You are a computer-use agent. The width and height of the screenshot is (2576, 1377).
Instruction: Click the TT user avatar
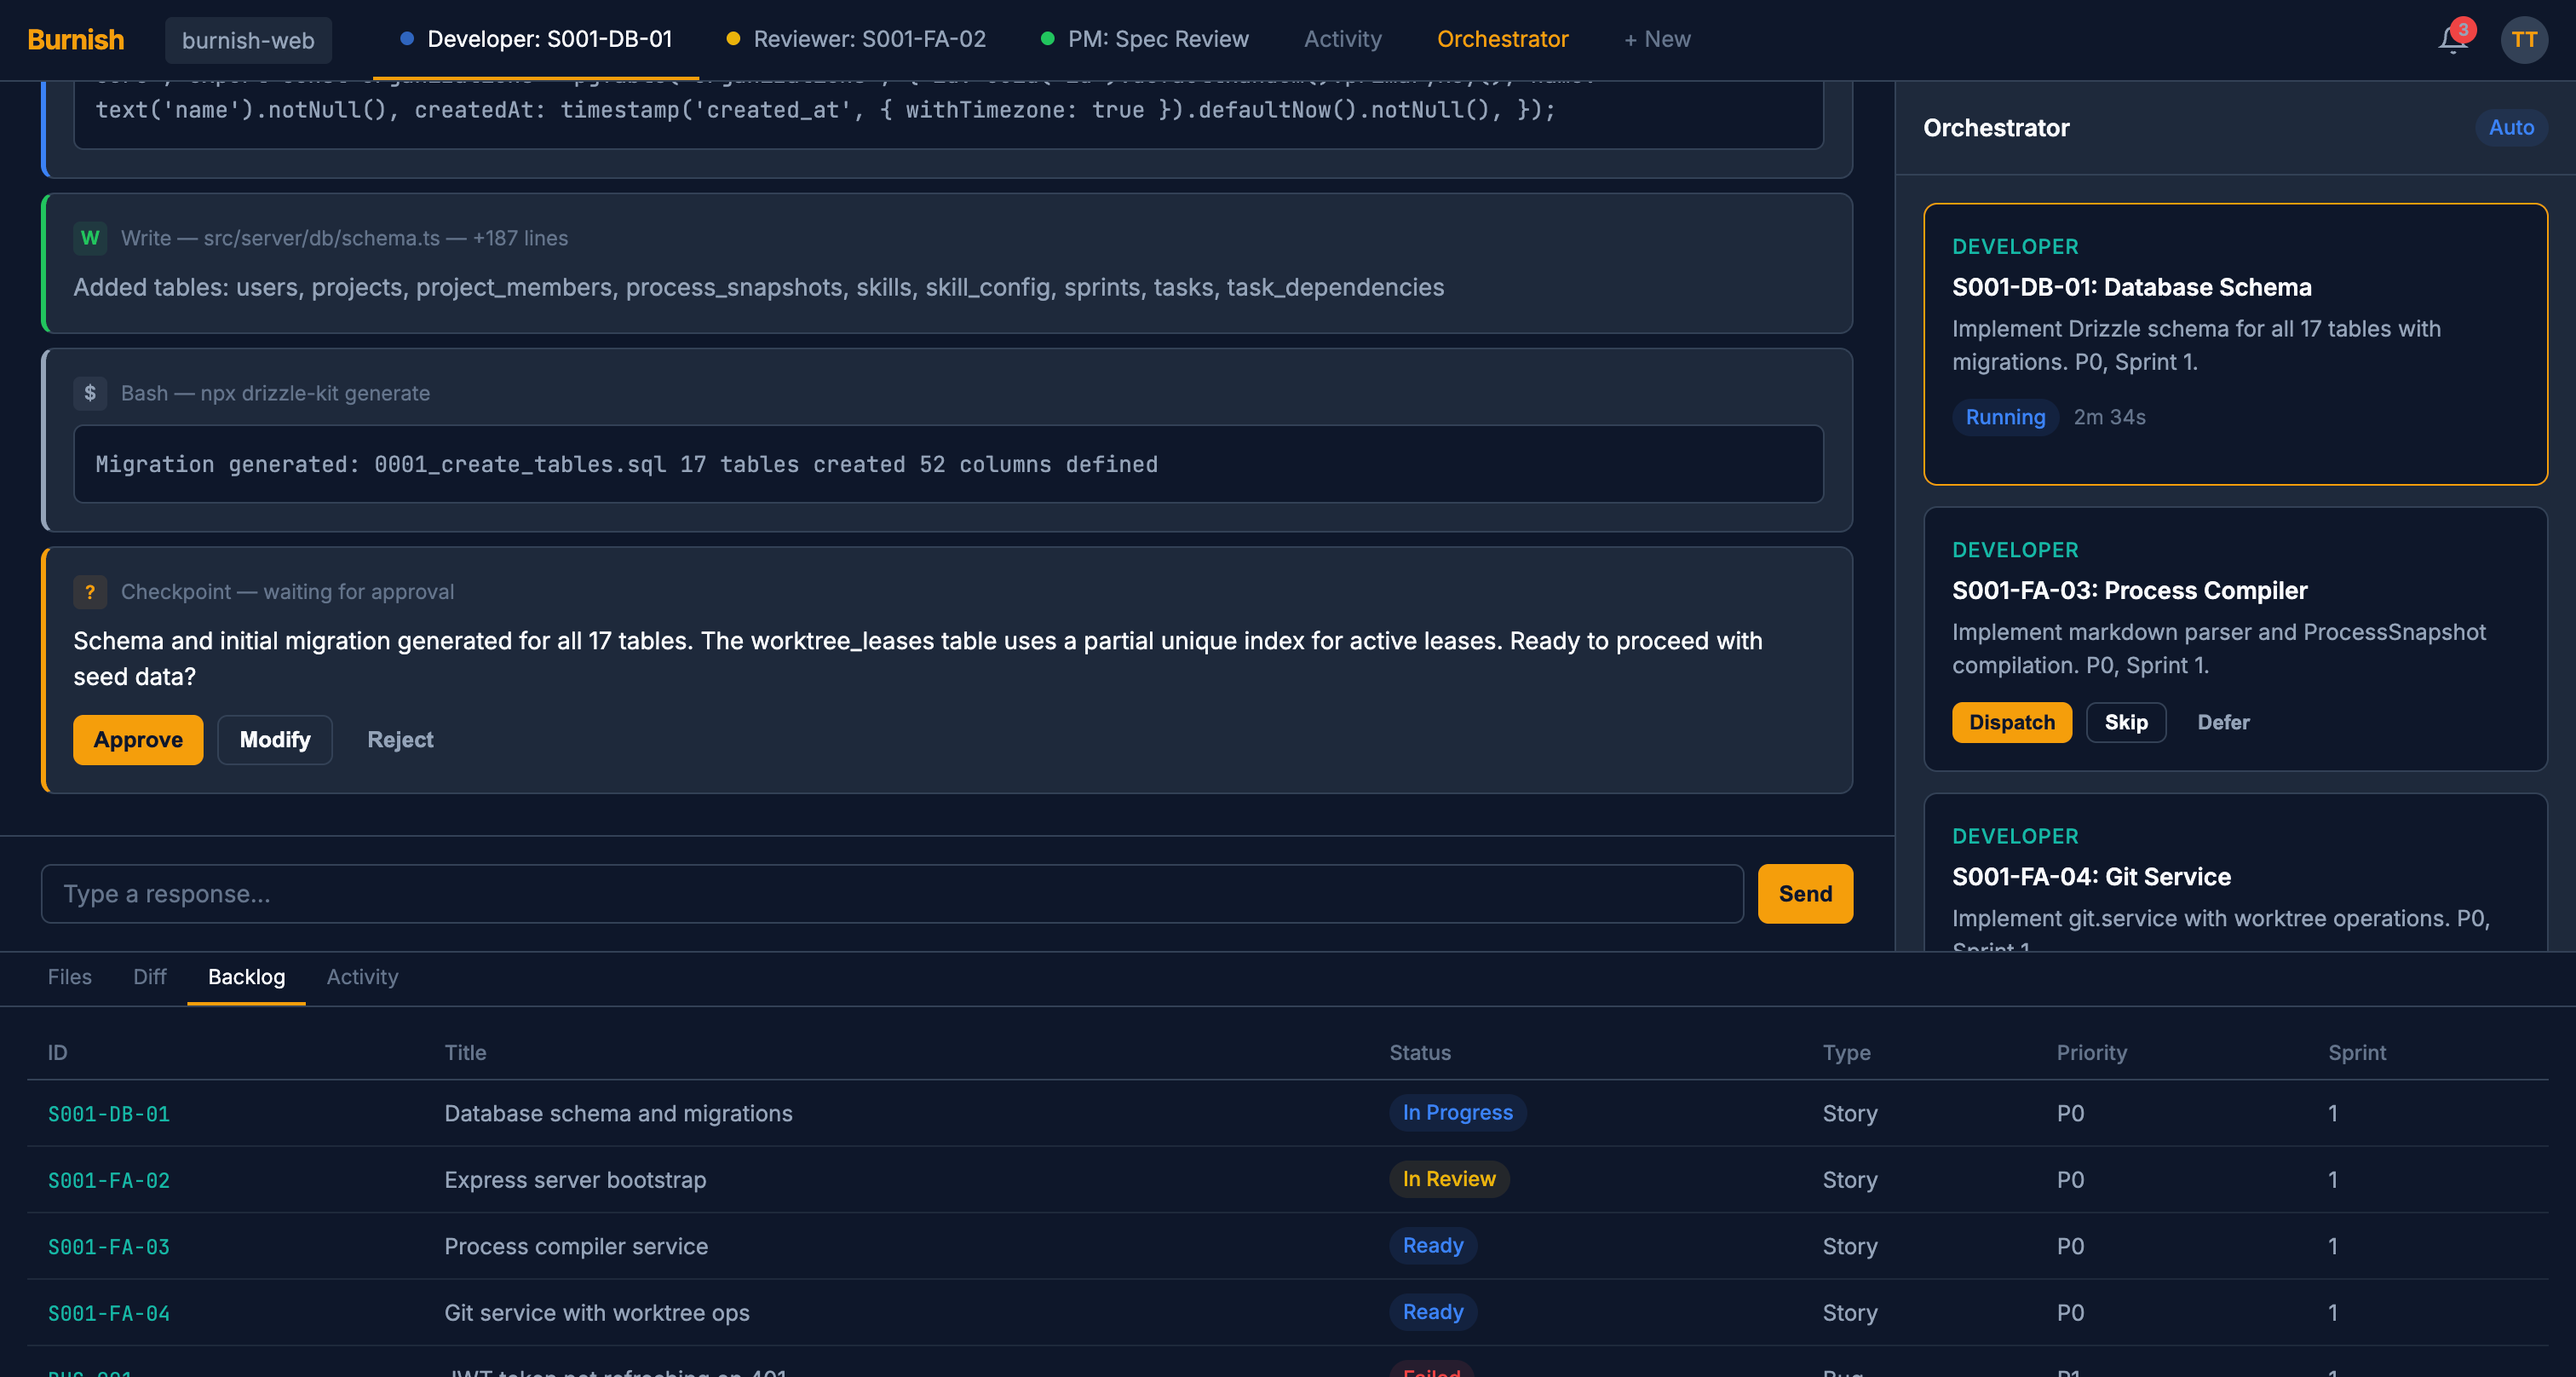[2525, 40]
